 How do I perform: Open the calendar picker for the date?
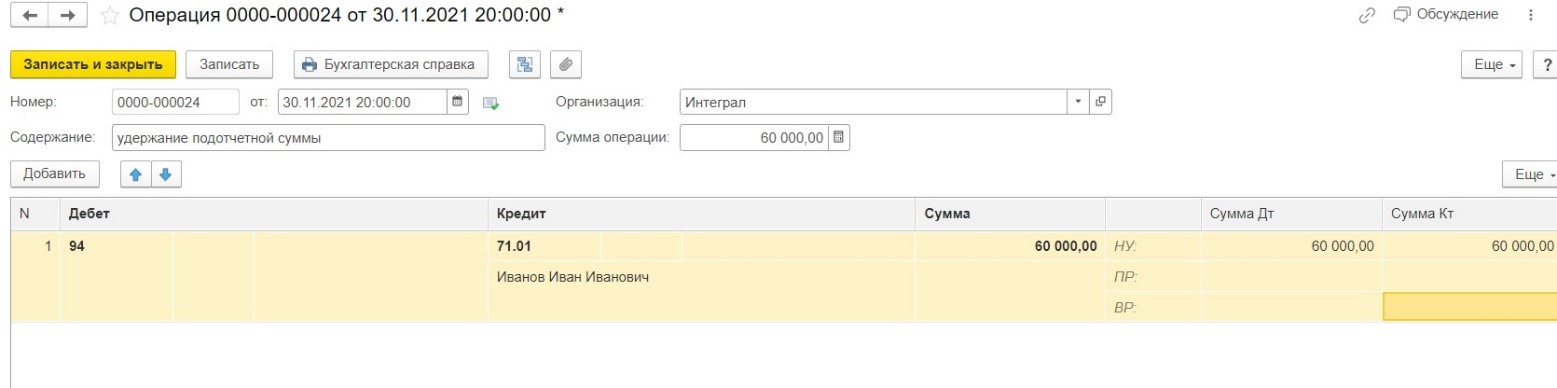[x=458, y=102]
